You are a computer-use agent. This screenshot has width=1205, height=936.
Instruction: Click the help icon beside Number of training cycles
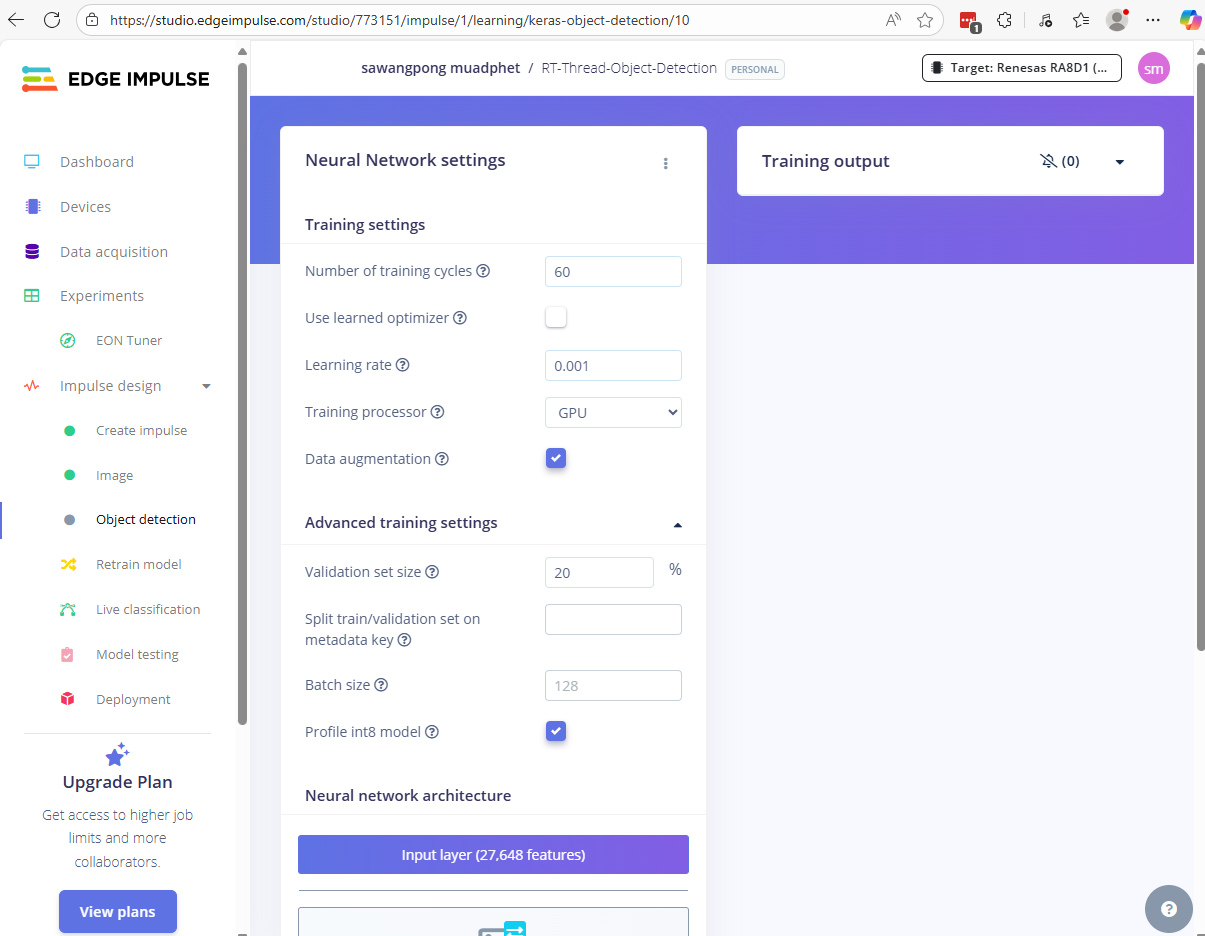(483, 271)
